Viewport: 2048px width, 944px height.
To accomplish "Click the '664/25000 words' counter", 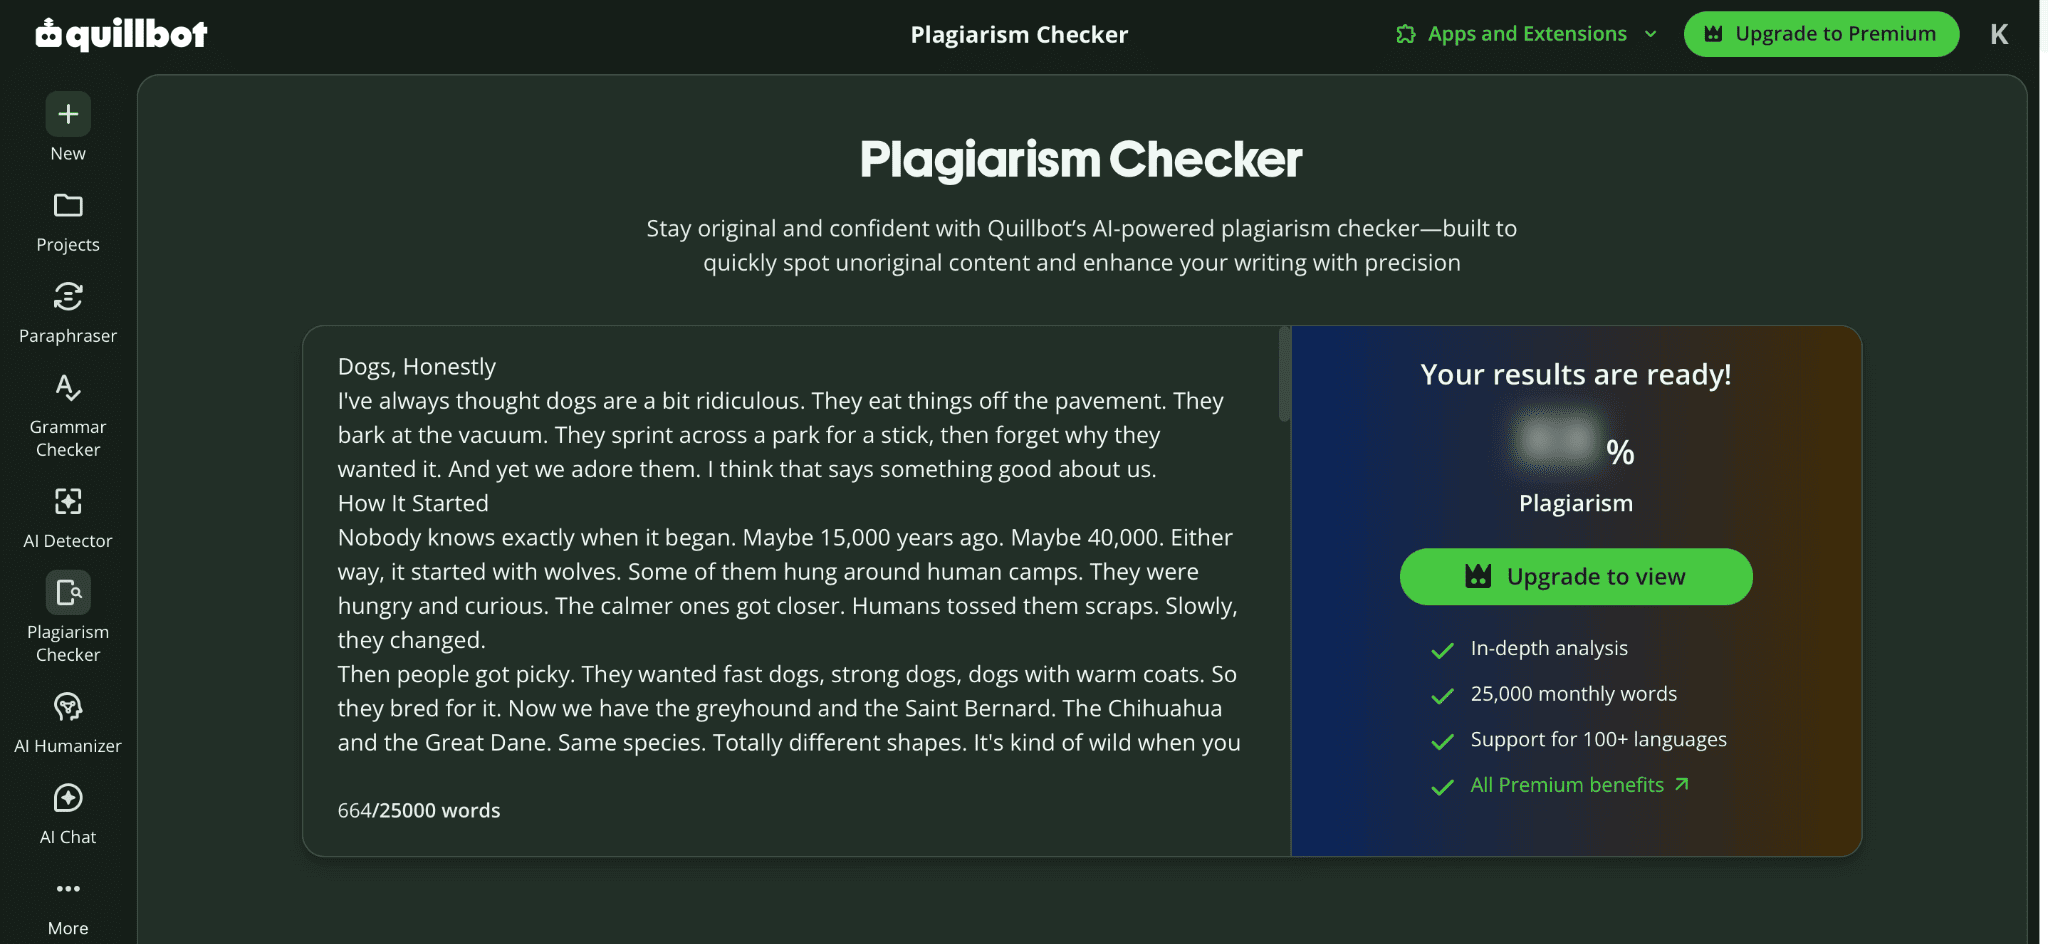I will coord(419,810).
